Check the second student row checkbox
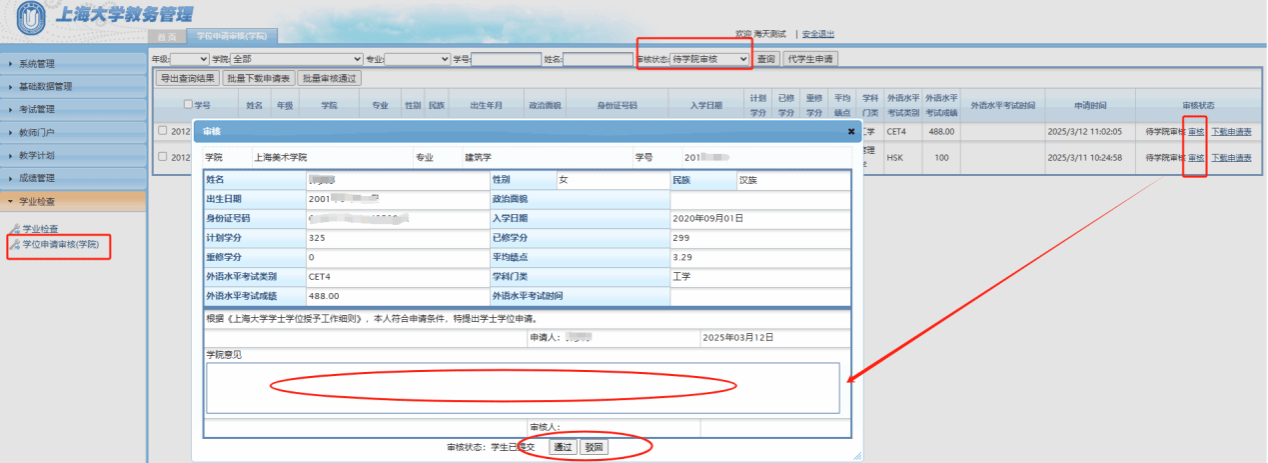 [x=163, y=157]
